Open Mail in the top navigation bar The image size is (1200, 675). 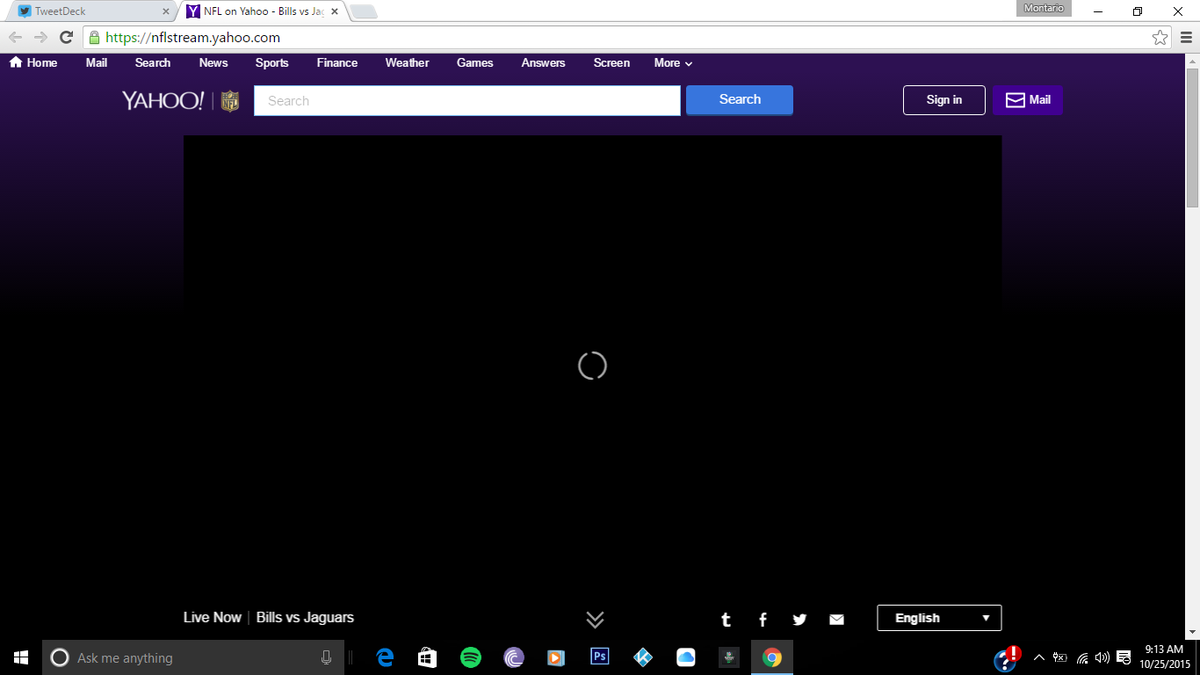click(96, 62)
